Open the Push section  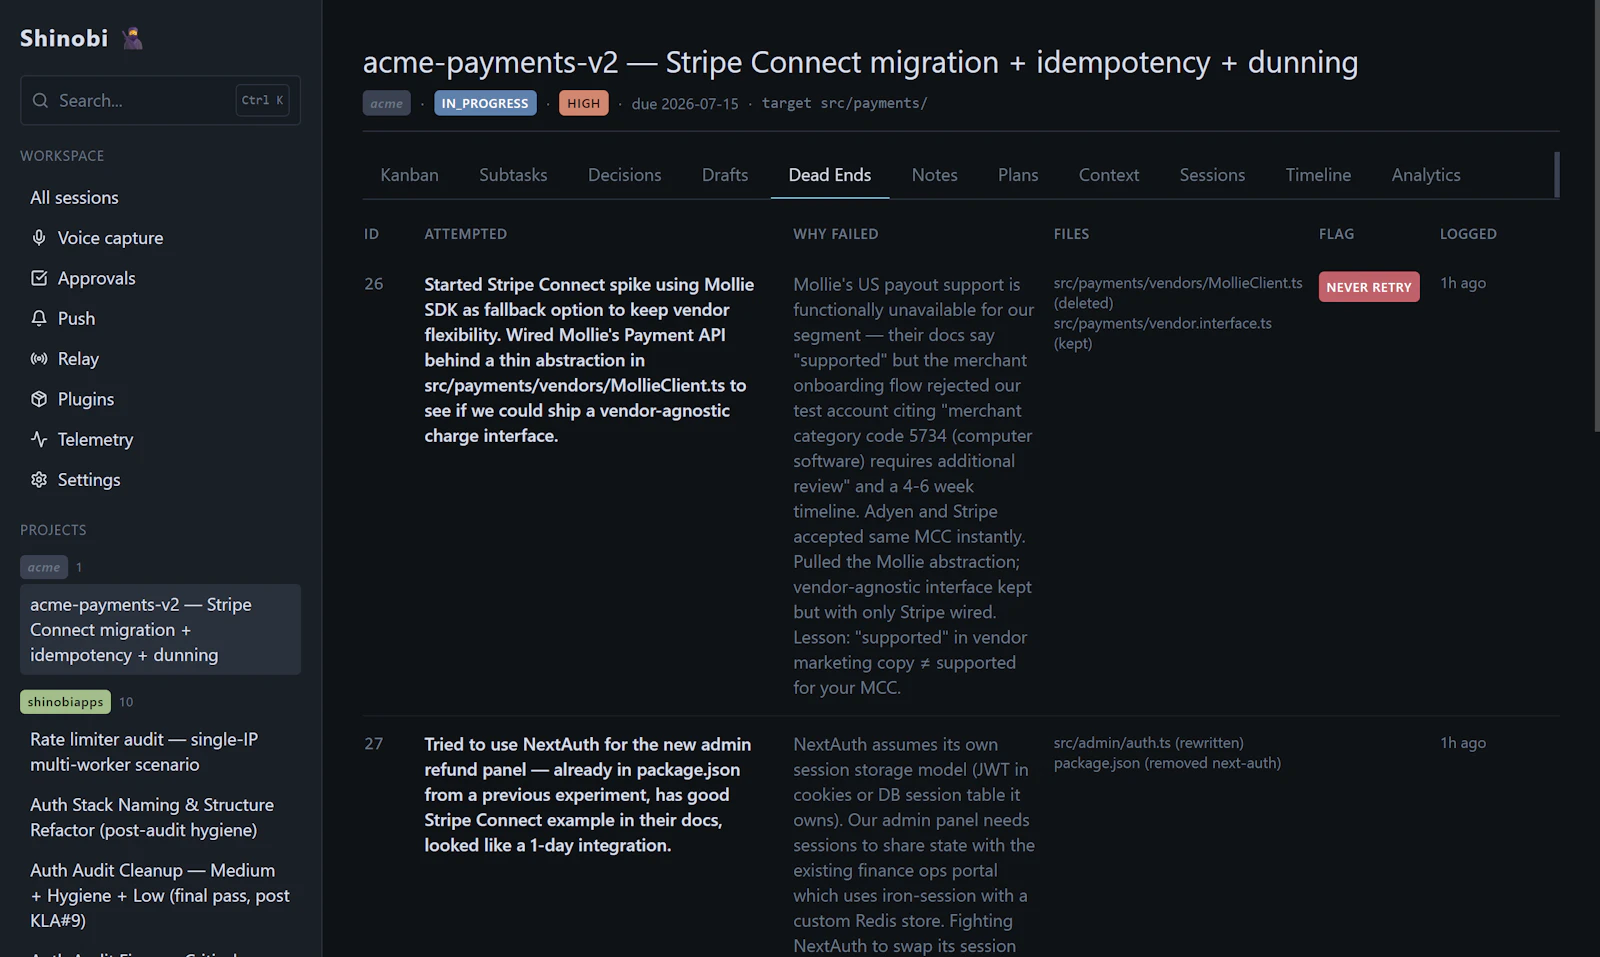pos(160,318)
